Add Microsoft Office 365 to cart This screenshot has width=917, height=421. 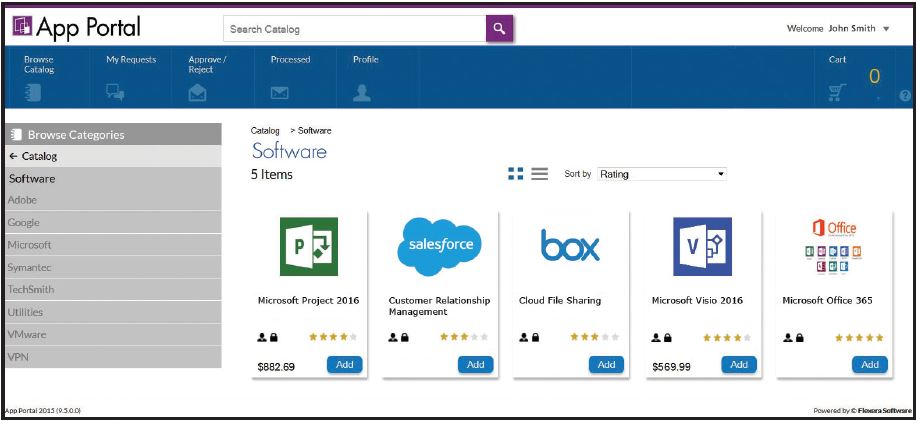tap(870, 364)
